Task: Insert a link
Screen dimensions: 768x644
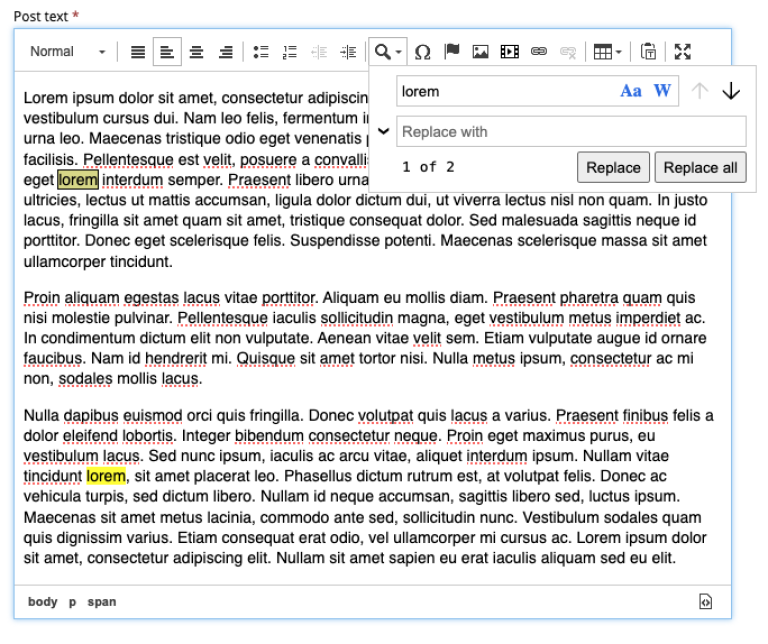Action: 539,52
